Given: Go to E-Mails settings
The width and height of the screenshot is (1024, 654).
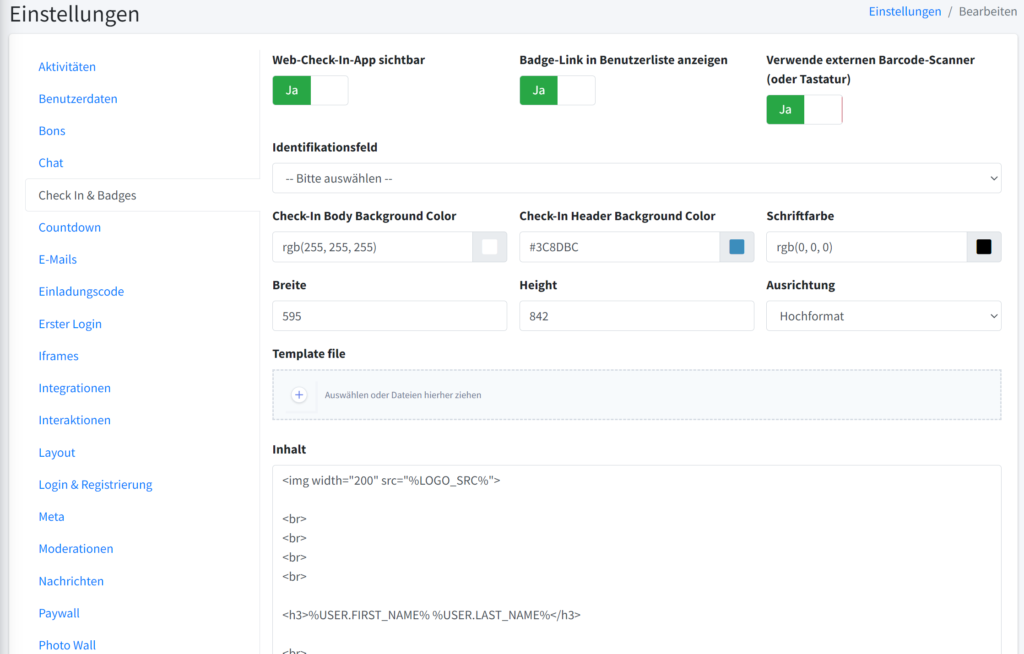Looking at the screenshot, I should [57, 259].
